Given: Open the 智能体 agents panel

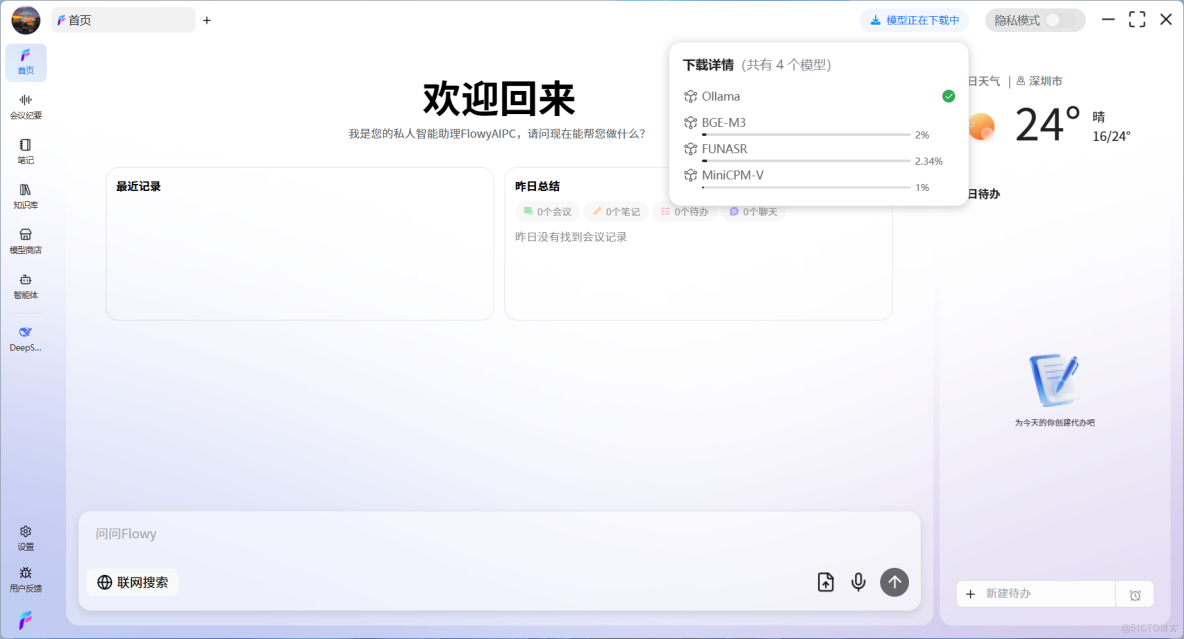Looking at the screenshot, I should click(26, 286).
